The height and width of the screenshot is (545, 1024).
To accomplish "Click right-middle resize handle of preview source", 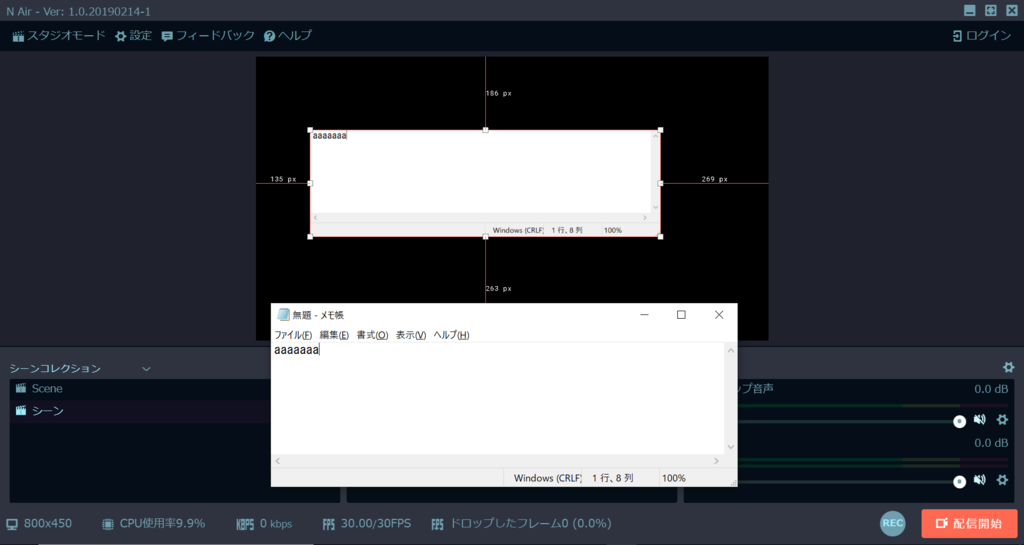I will tap(660, 183).
